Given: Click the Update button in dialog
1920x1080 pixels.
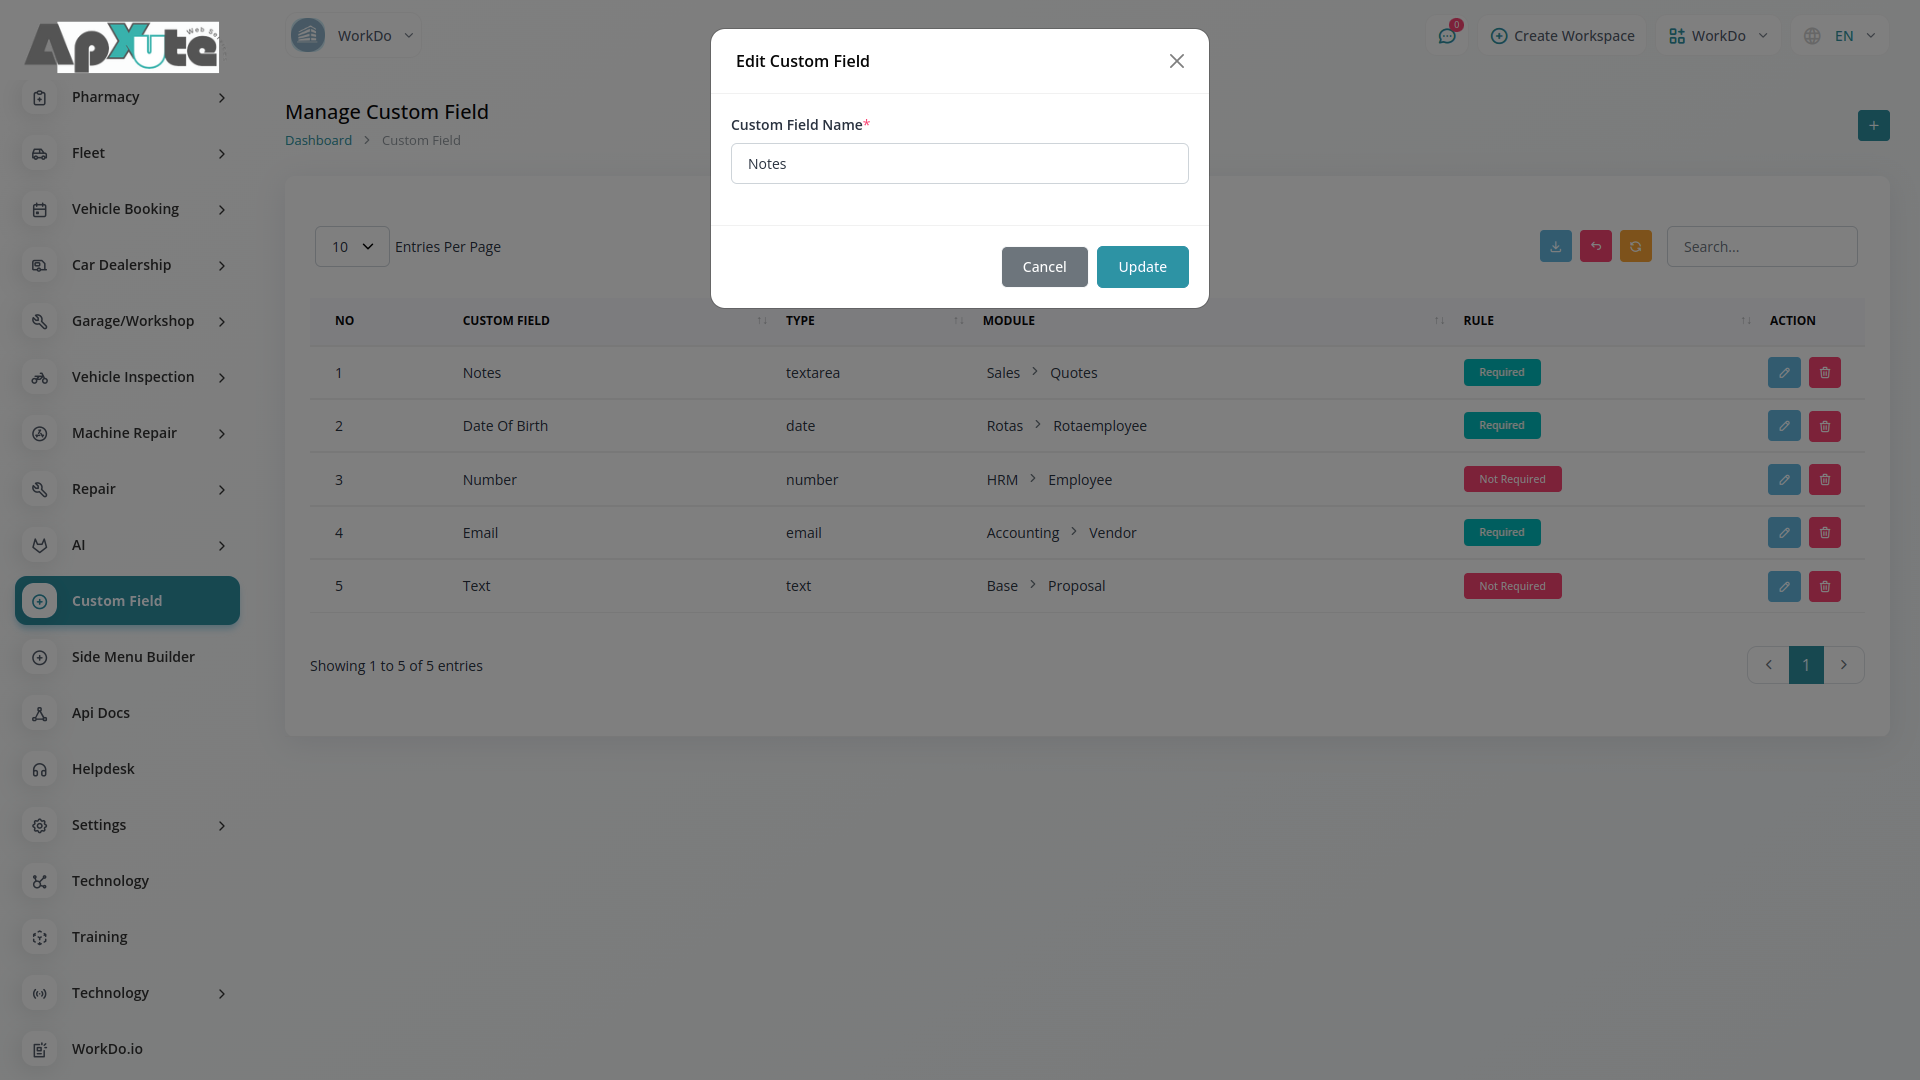Looking at the screenshot, I should 1142,267.
